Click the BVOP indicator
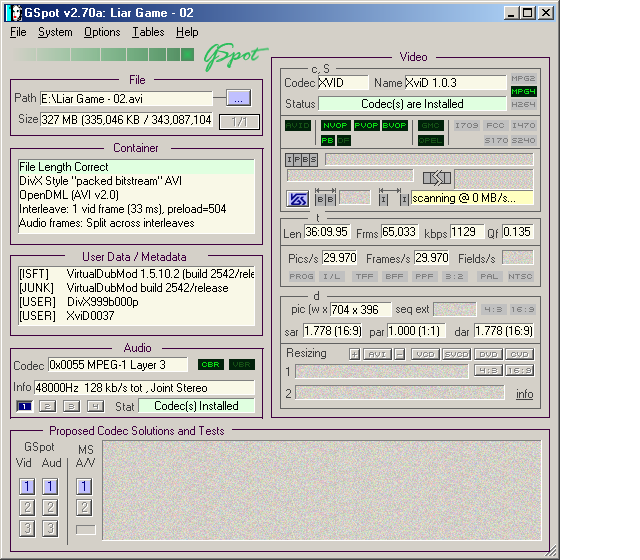 tap(394, 126)
